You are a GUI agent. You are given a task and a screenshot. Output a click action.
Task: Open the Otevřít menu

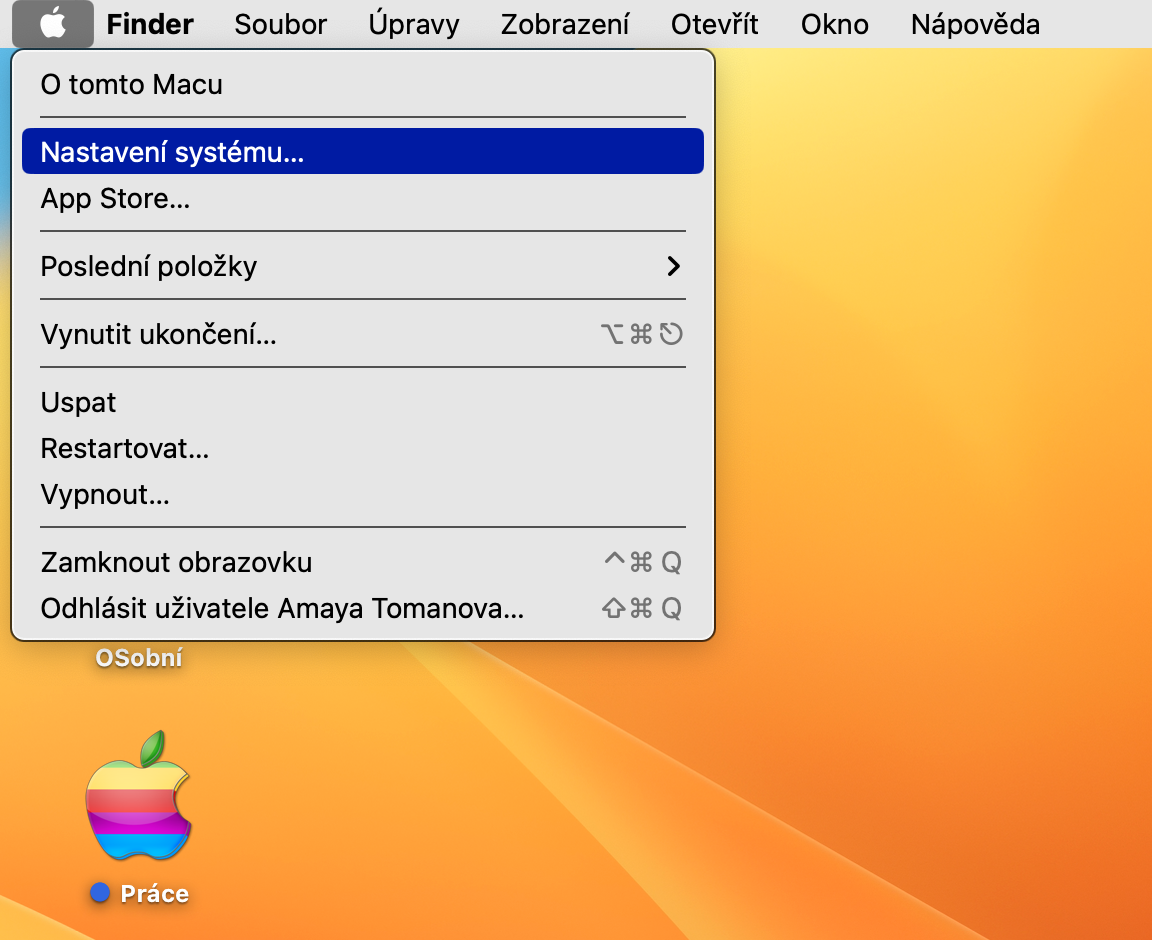[715, 24]
